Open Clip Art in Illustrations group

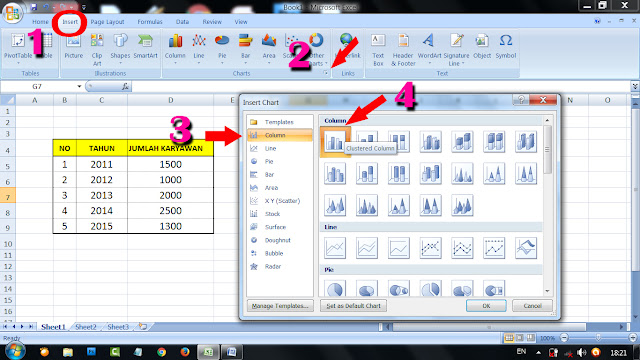97,49
